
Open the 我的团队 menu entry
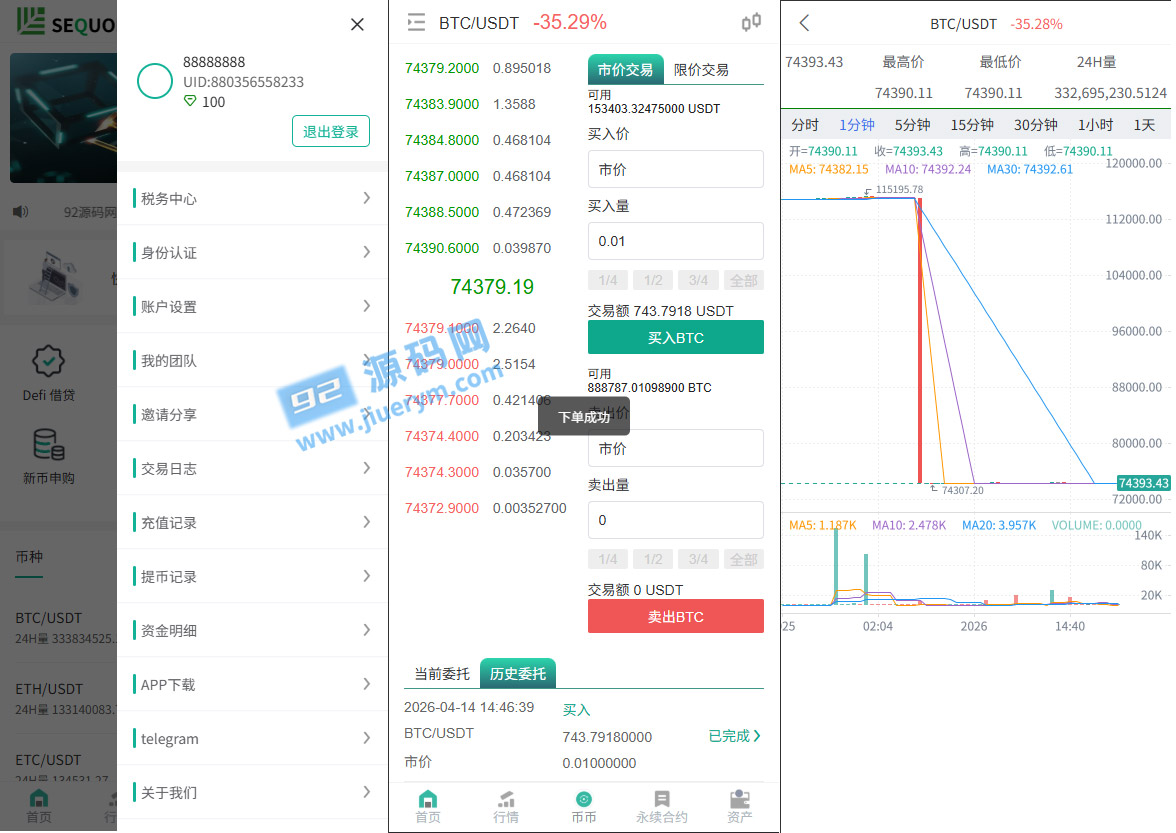click(x=252, y=360)
